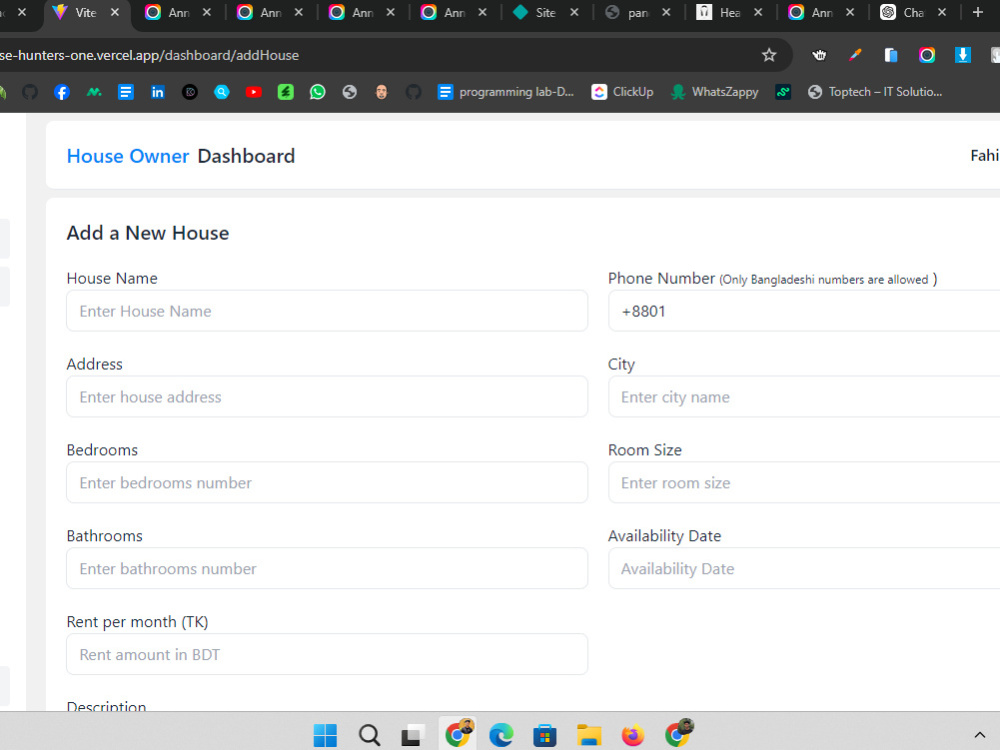This screenshot has width=1000, height=750.
Task: Open programming lab bookmark
Action: [506, 92]
